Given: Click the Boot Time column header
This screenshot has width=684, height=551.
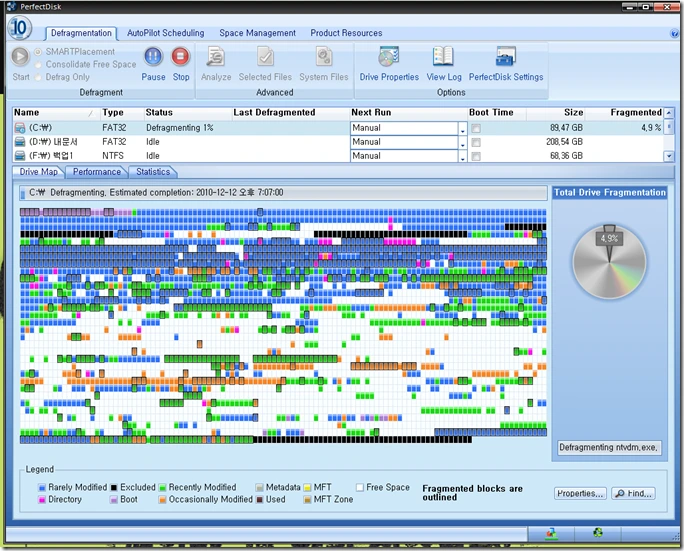Looking at the screenshot, I should tap(496, 113).
